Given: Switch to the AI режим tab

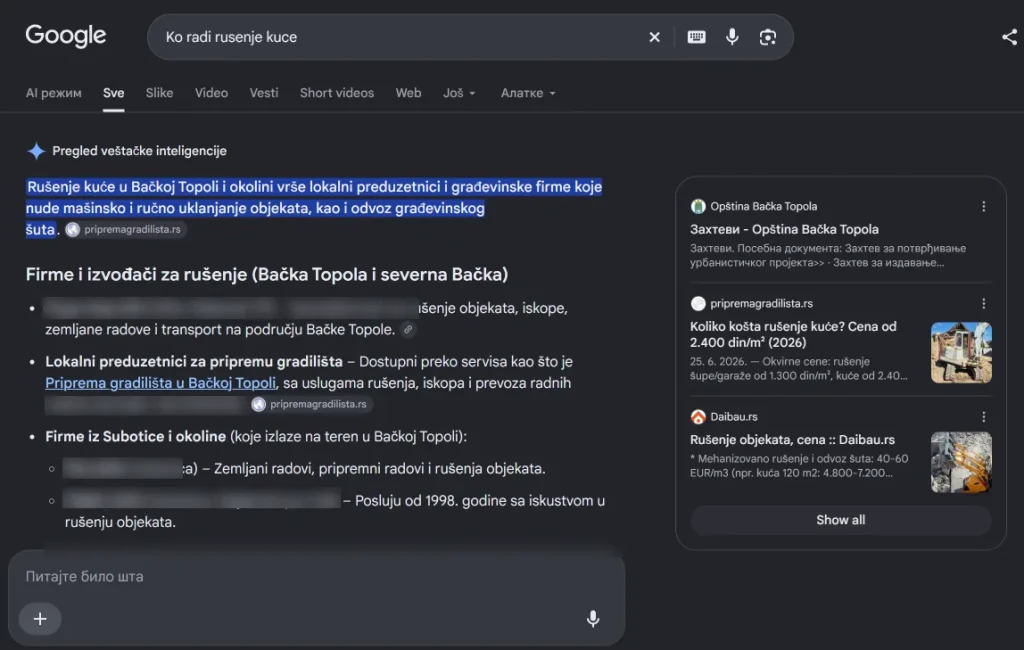Looking at the screenshot, I should 54,93.
